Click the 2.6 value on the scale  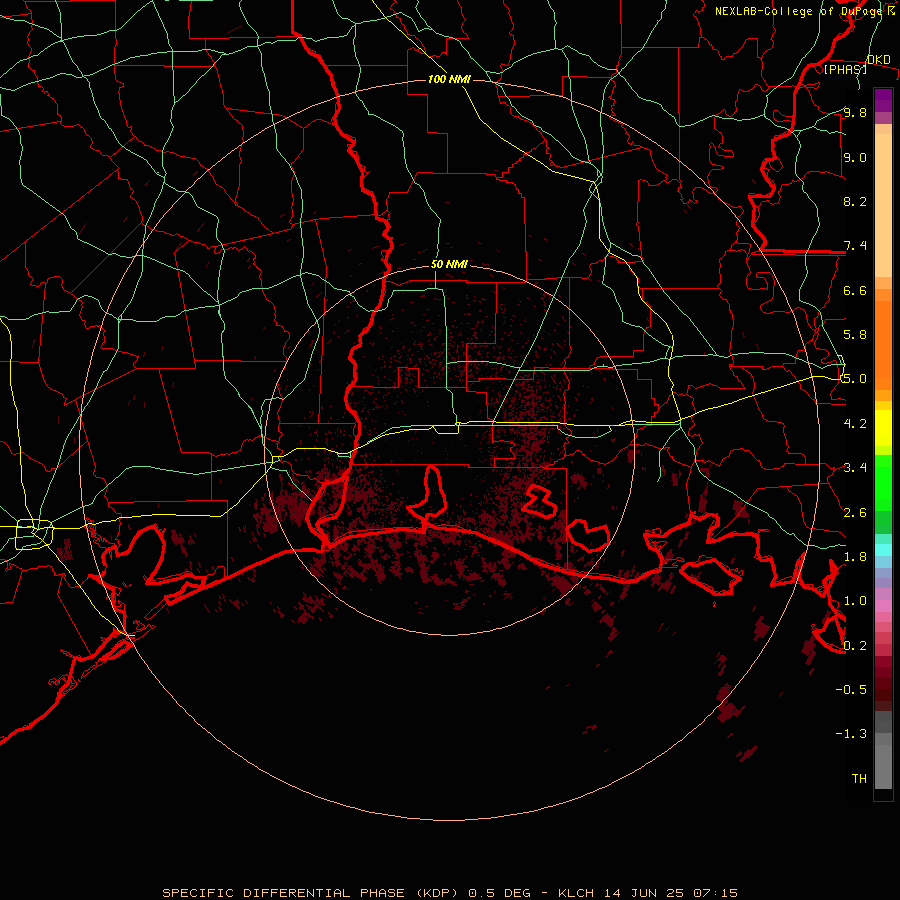[855, 513]
